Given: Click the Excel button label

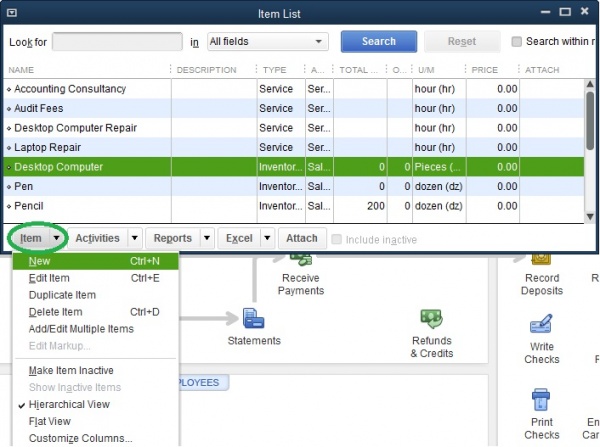Looking at the screenshot, I should click(x=239, y=238).
